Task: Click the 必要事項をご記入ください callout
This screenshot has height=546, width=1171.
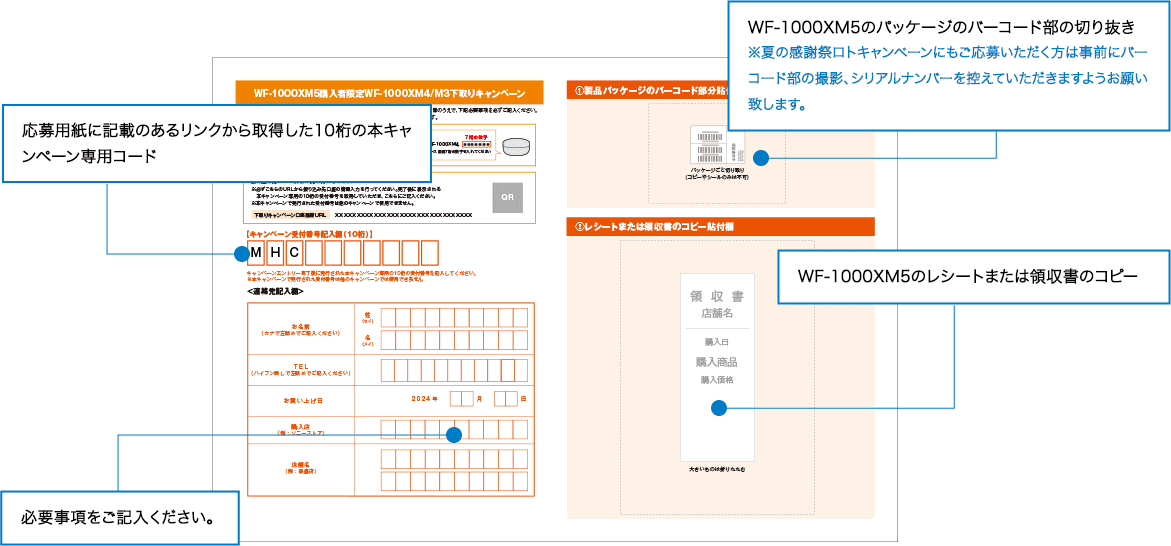Action: tap(120, 518)
